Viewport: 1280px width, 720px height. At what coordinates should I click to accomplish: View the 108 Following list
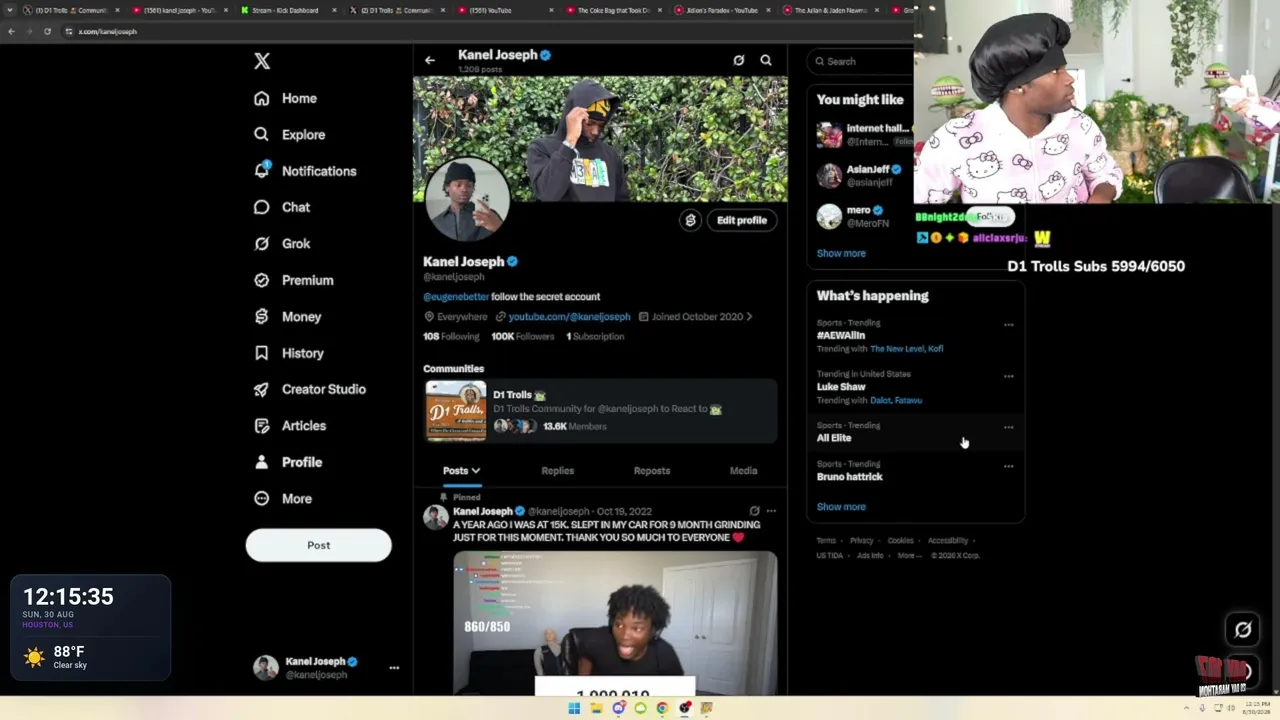tap(451, 337)
